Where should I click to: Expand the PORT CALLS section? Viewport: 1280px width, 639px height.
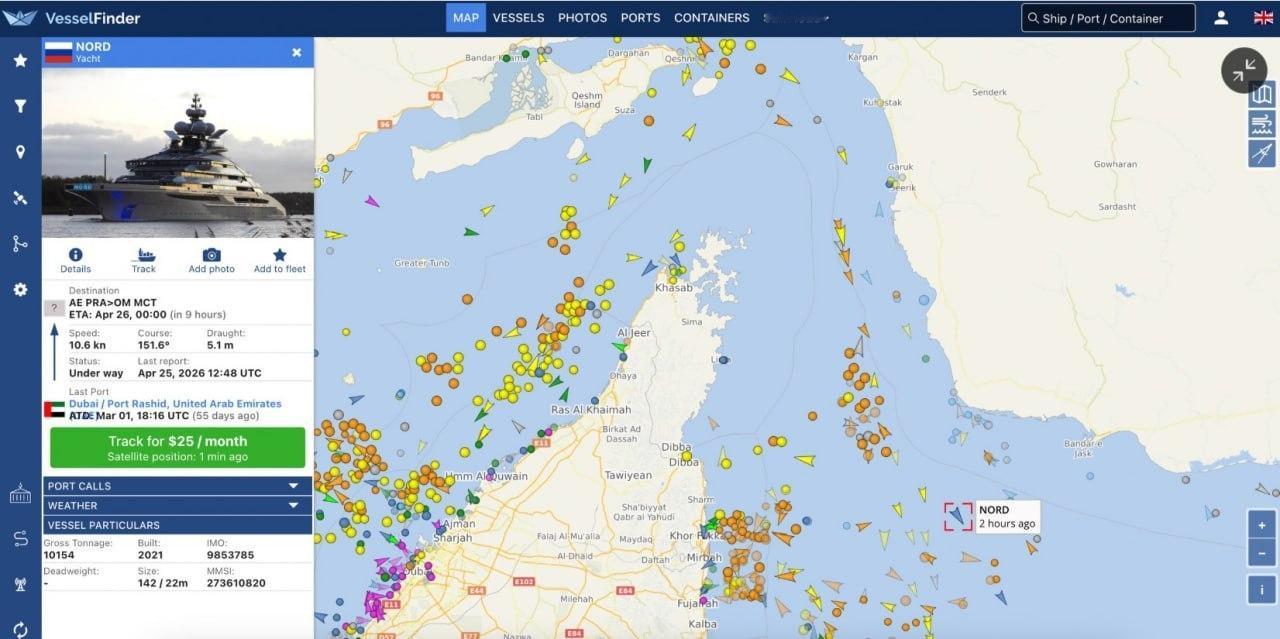click(177, 486)
